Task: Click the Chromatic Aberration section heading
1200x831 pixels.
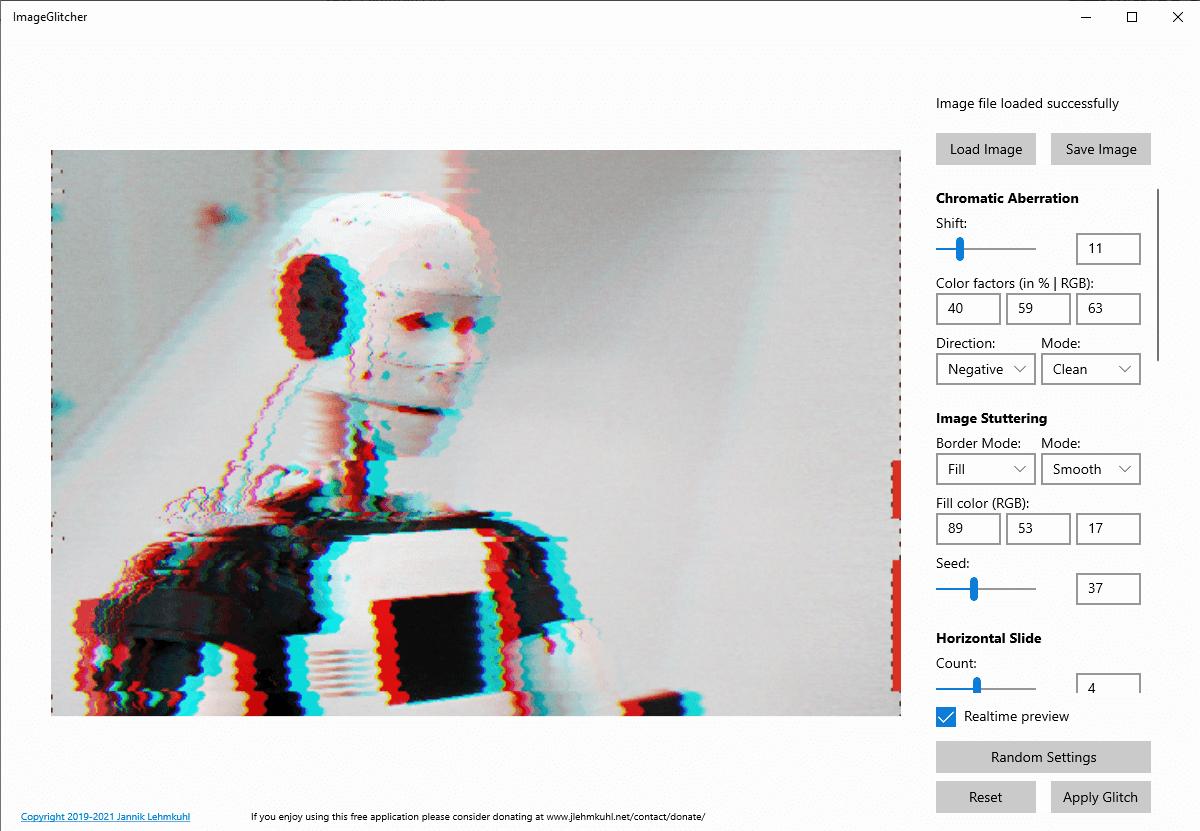Action: click(x=1007, y=198)
